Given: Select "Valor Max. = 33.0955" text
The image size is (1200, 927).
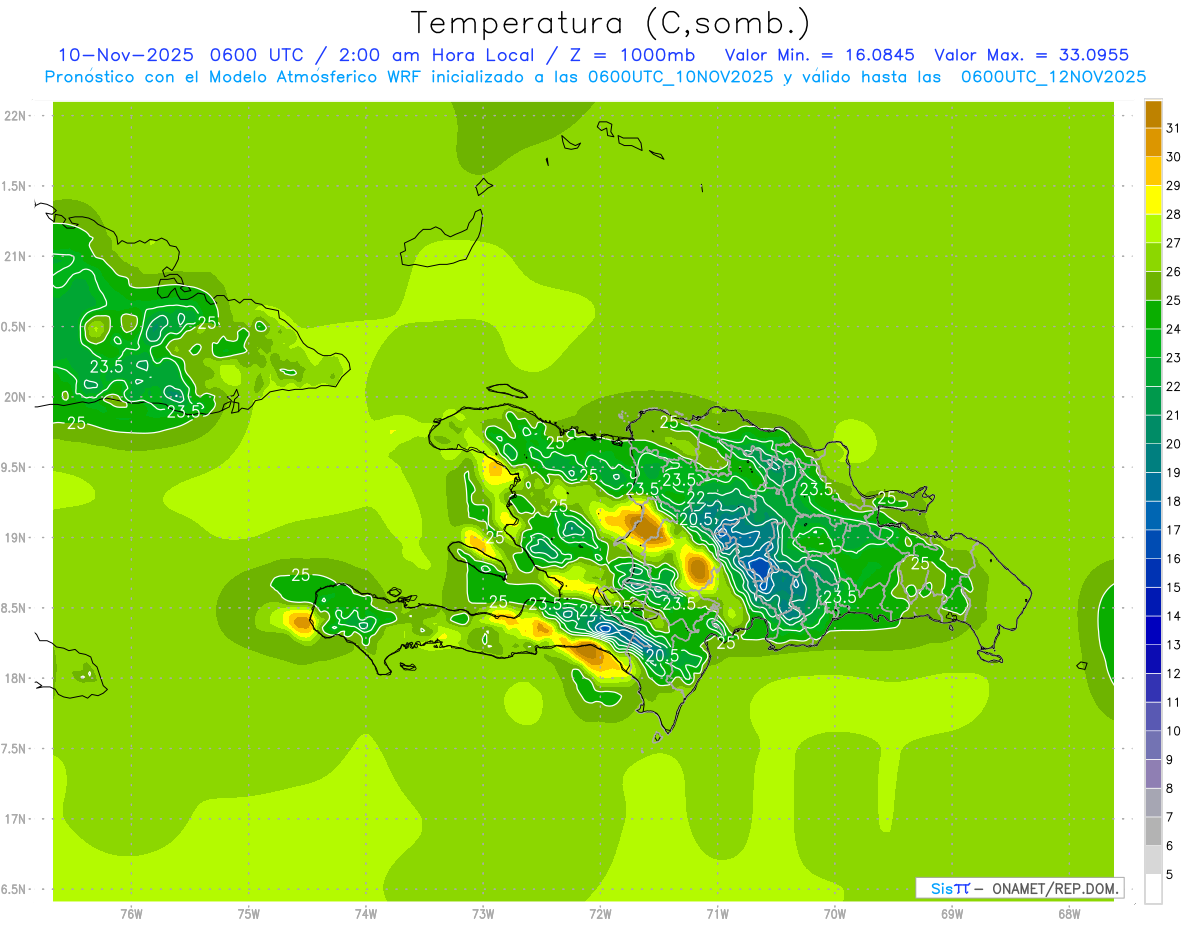Looking at the screenshot, I should tap(1032, 55).
